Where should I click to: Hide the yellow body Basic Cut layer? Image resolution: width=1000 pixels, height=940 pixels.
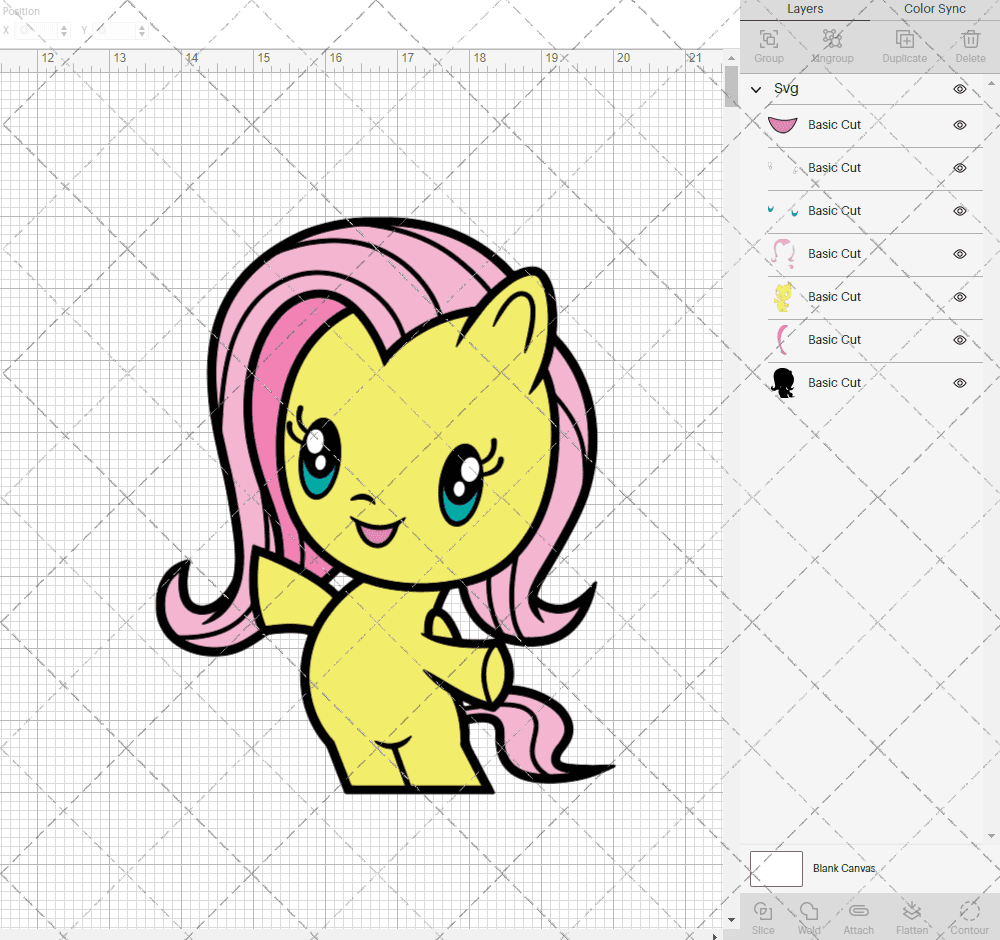pos(960,297)
